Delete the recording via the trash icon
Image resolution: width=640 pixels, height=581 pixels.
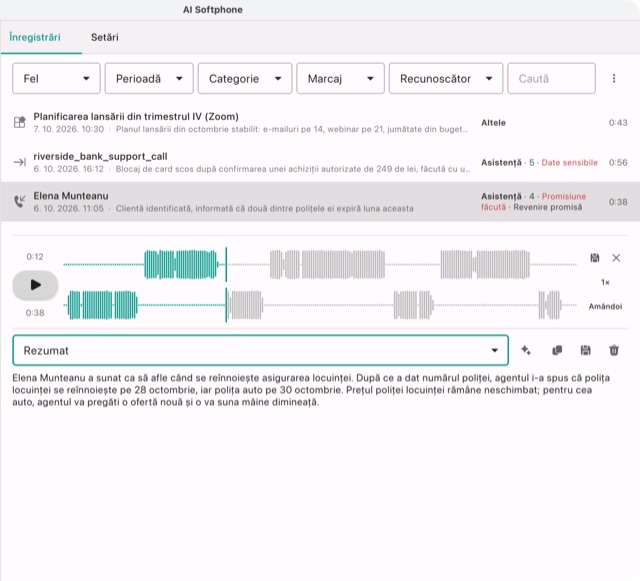click(x=614, y=350)
